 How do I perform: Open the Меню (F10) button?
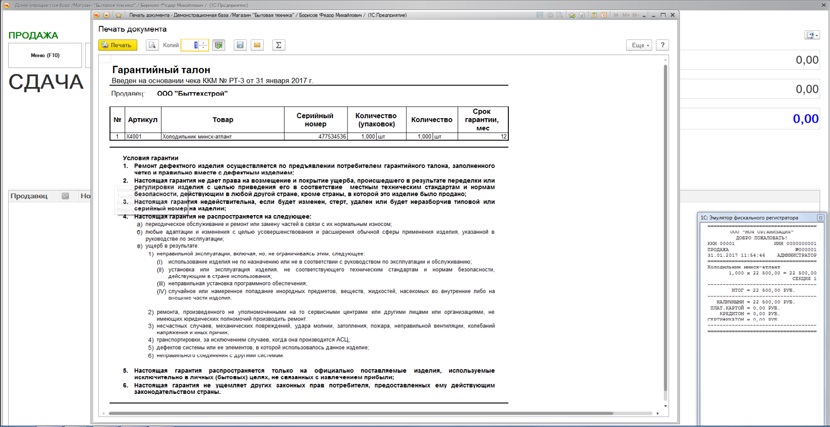click(45, 55)
